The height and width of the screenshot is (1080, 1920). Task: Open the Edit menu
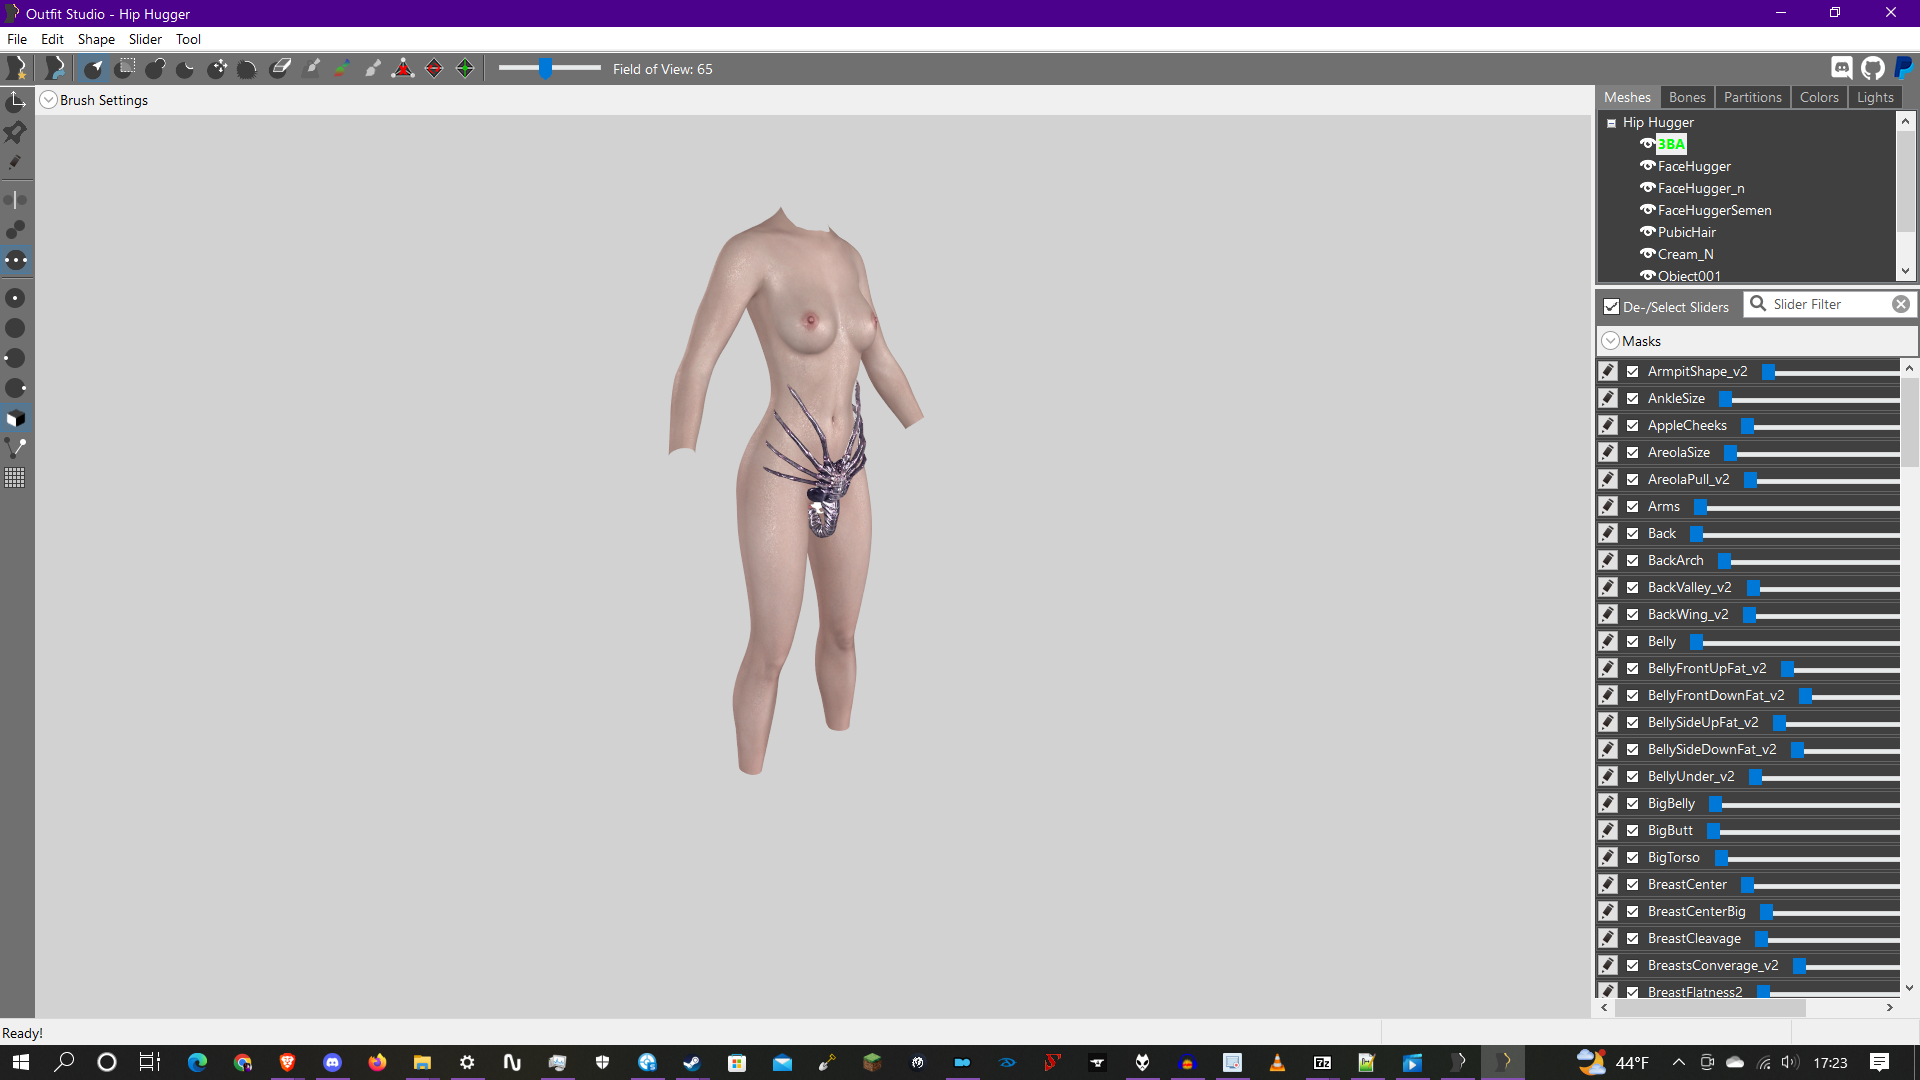[x=52, y=39]
